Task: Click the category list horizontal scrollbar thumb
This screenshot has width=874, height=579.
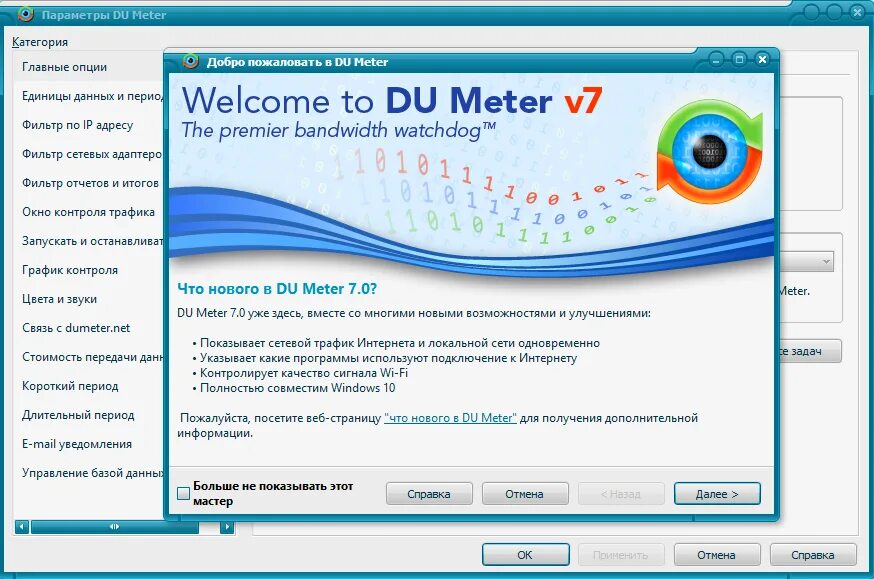Action: 115,527
